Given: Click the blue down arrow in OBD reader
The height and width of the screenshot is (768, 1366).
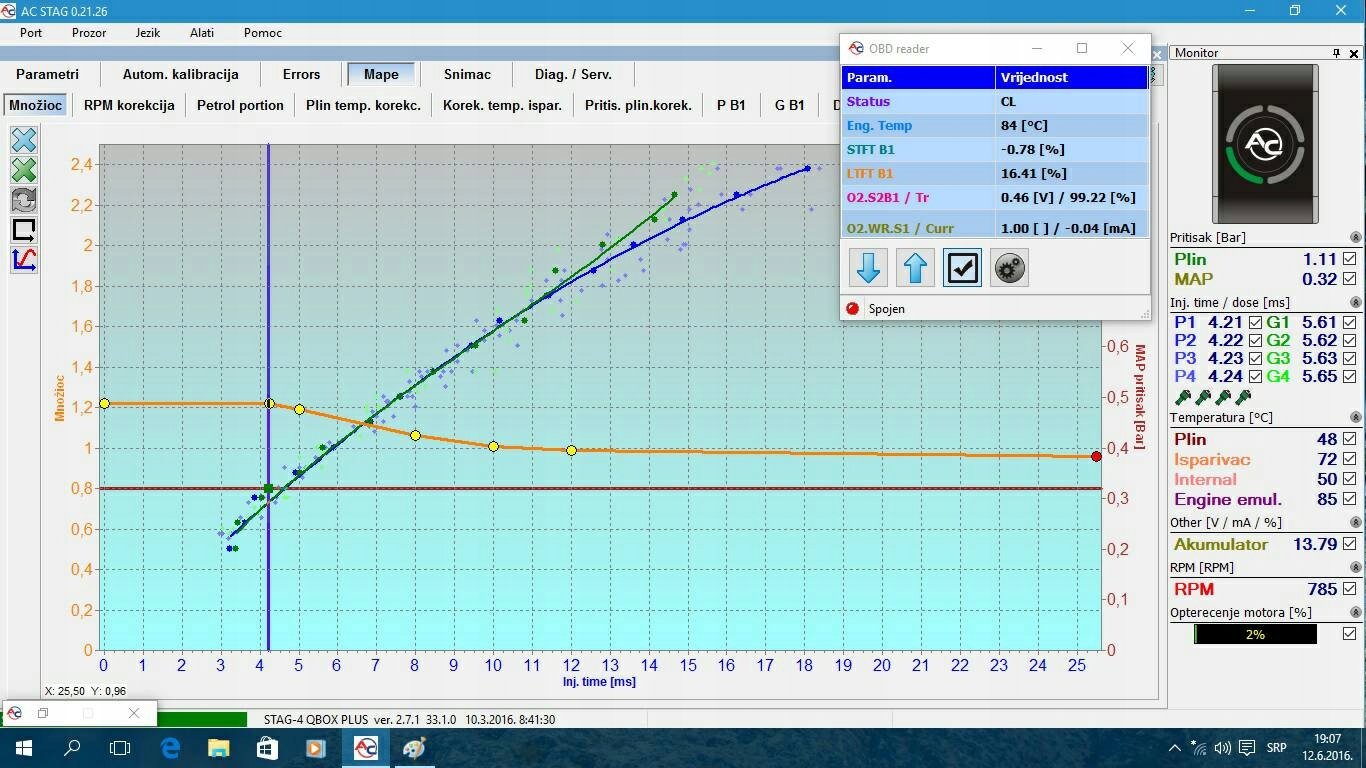Looking at the screenshot, I should (868, 268).
